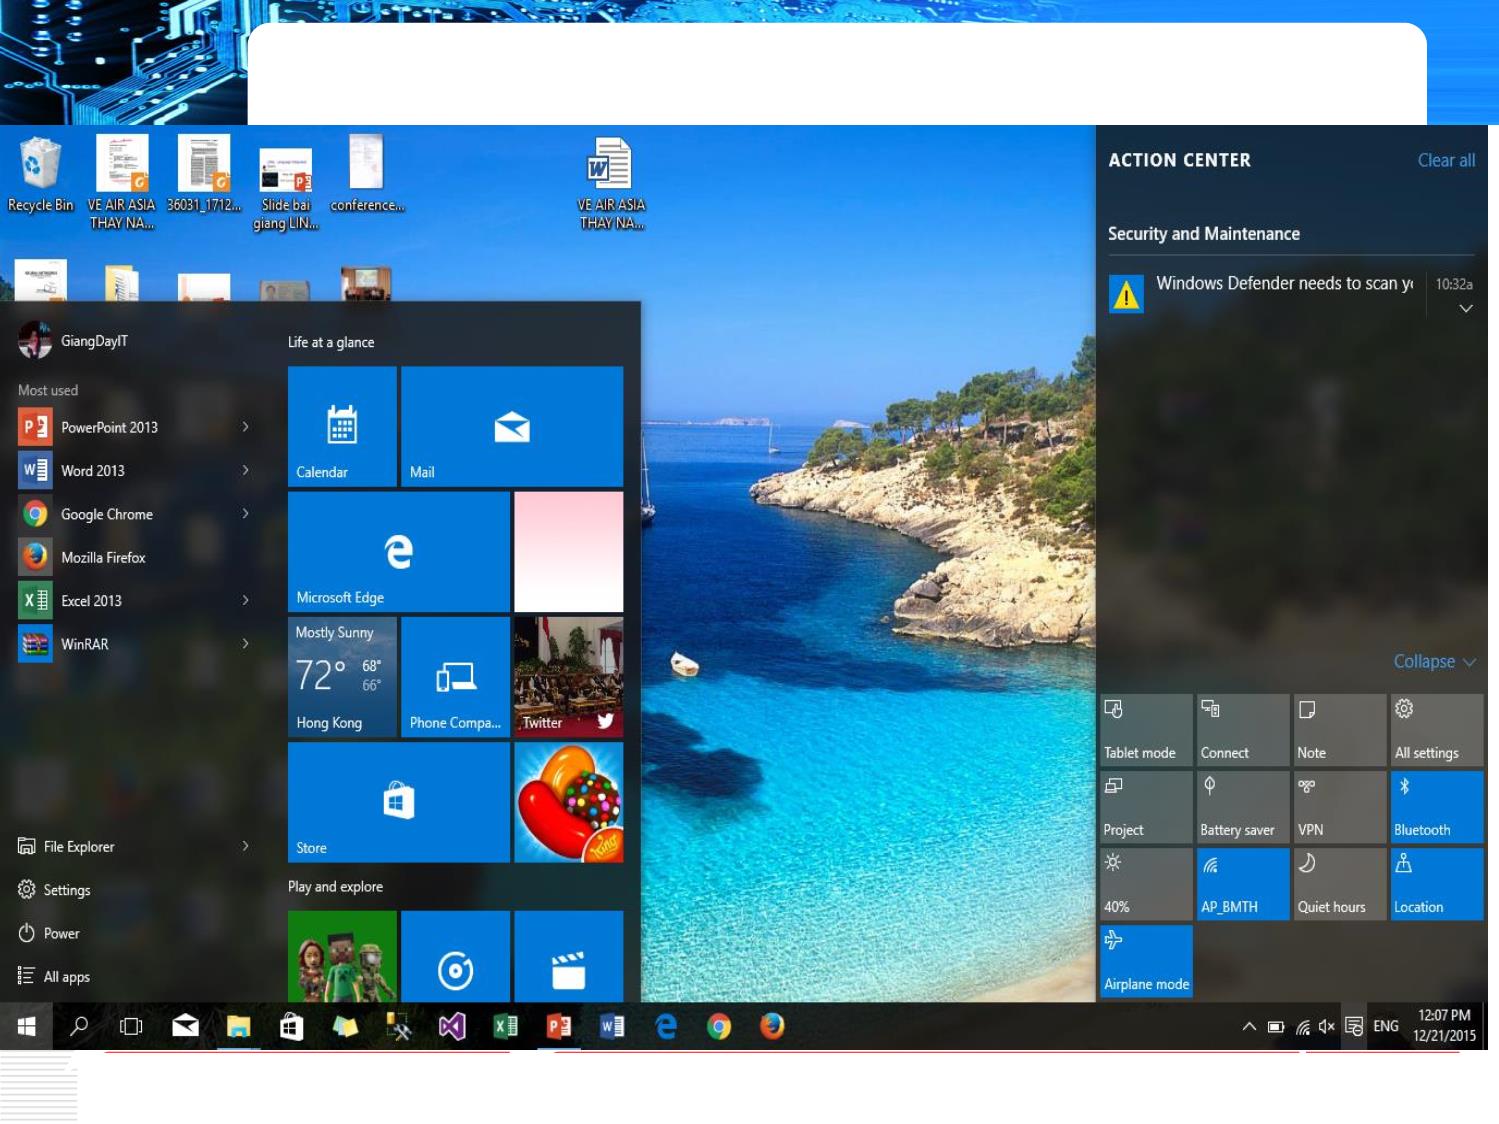Switch to PowerPoint on the taskbar
Image resolution: width=1499 pixels, height=1124 pixels.
click(x=559, y=1026)
